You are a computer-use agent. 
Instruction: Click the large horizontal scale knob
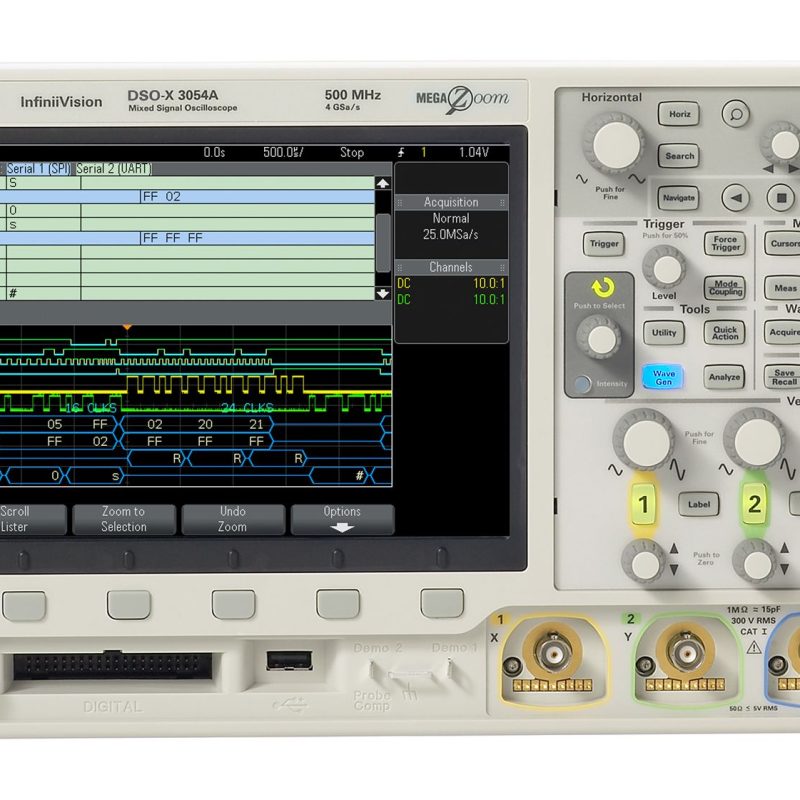click(616, 144)
